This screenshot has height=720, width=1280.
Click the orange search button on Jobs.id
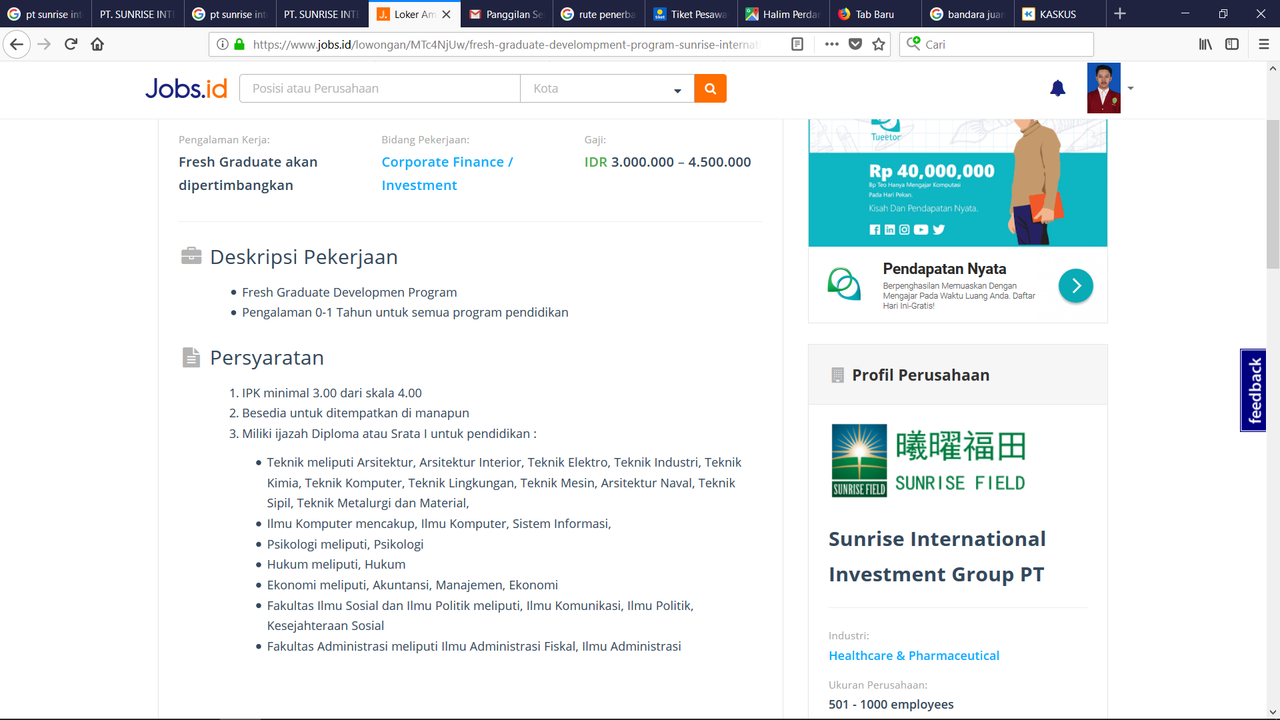tap(710, 88)
